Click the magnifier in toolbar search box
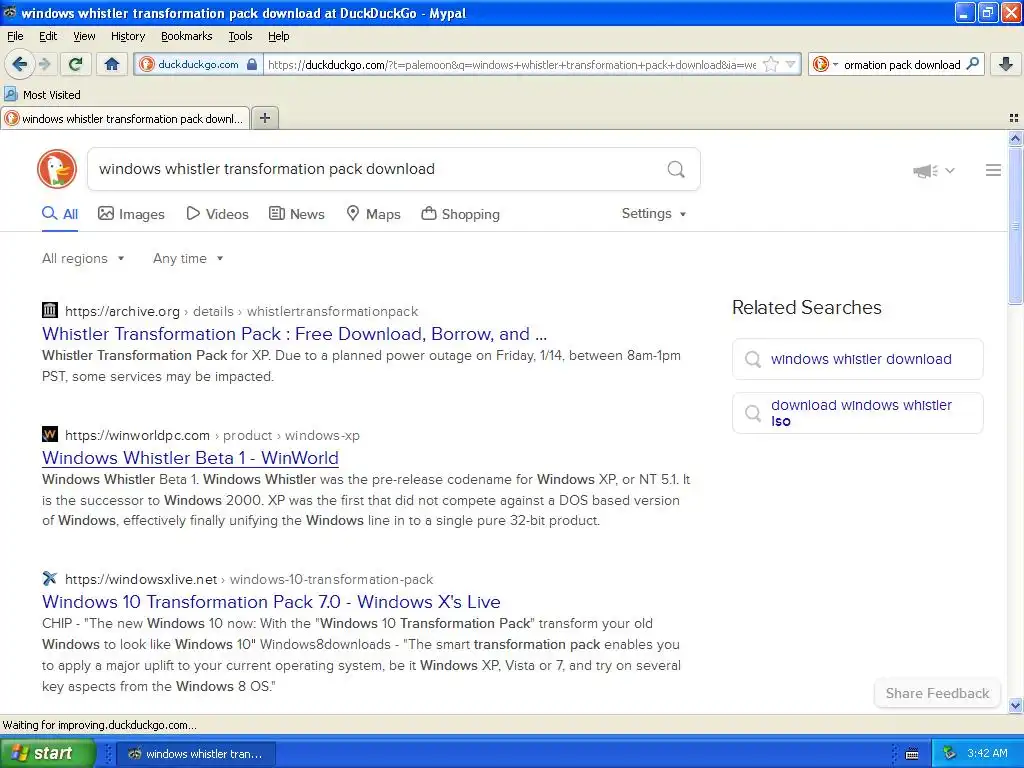The height and width of the screenshot is (768, 1024). (x=972, y=64)
